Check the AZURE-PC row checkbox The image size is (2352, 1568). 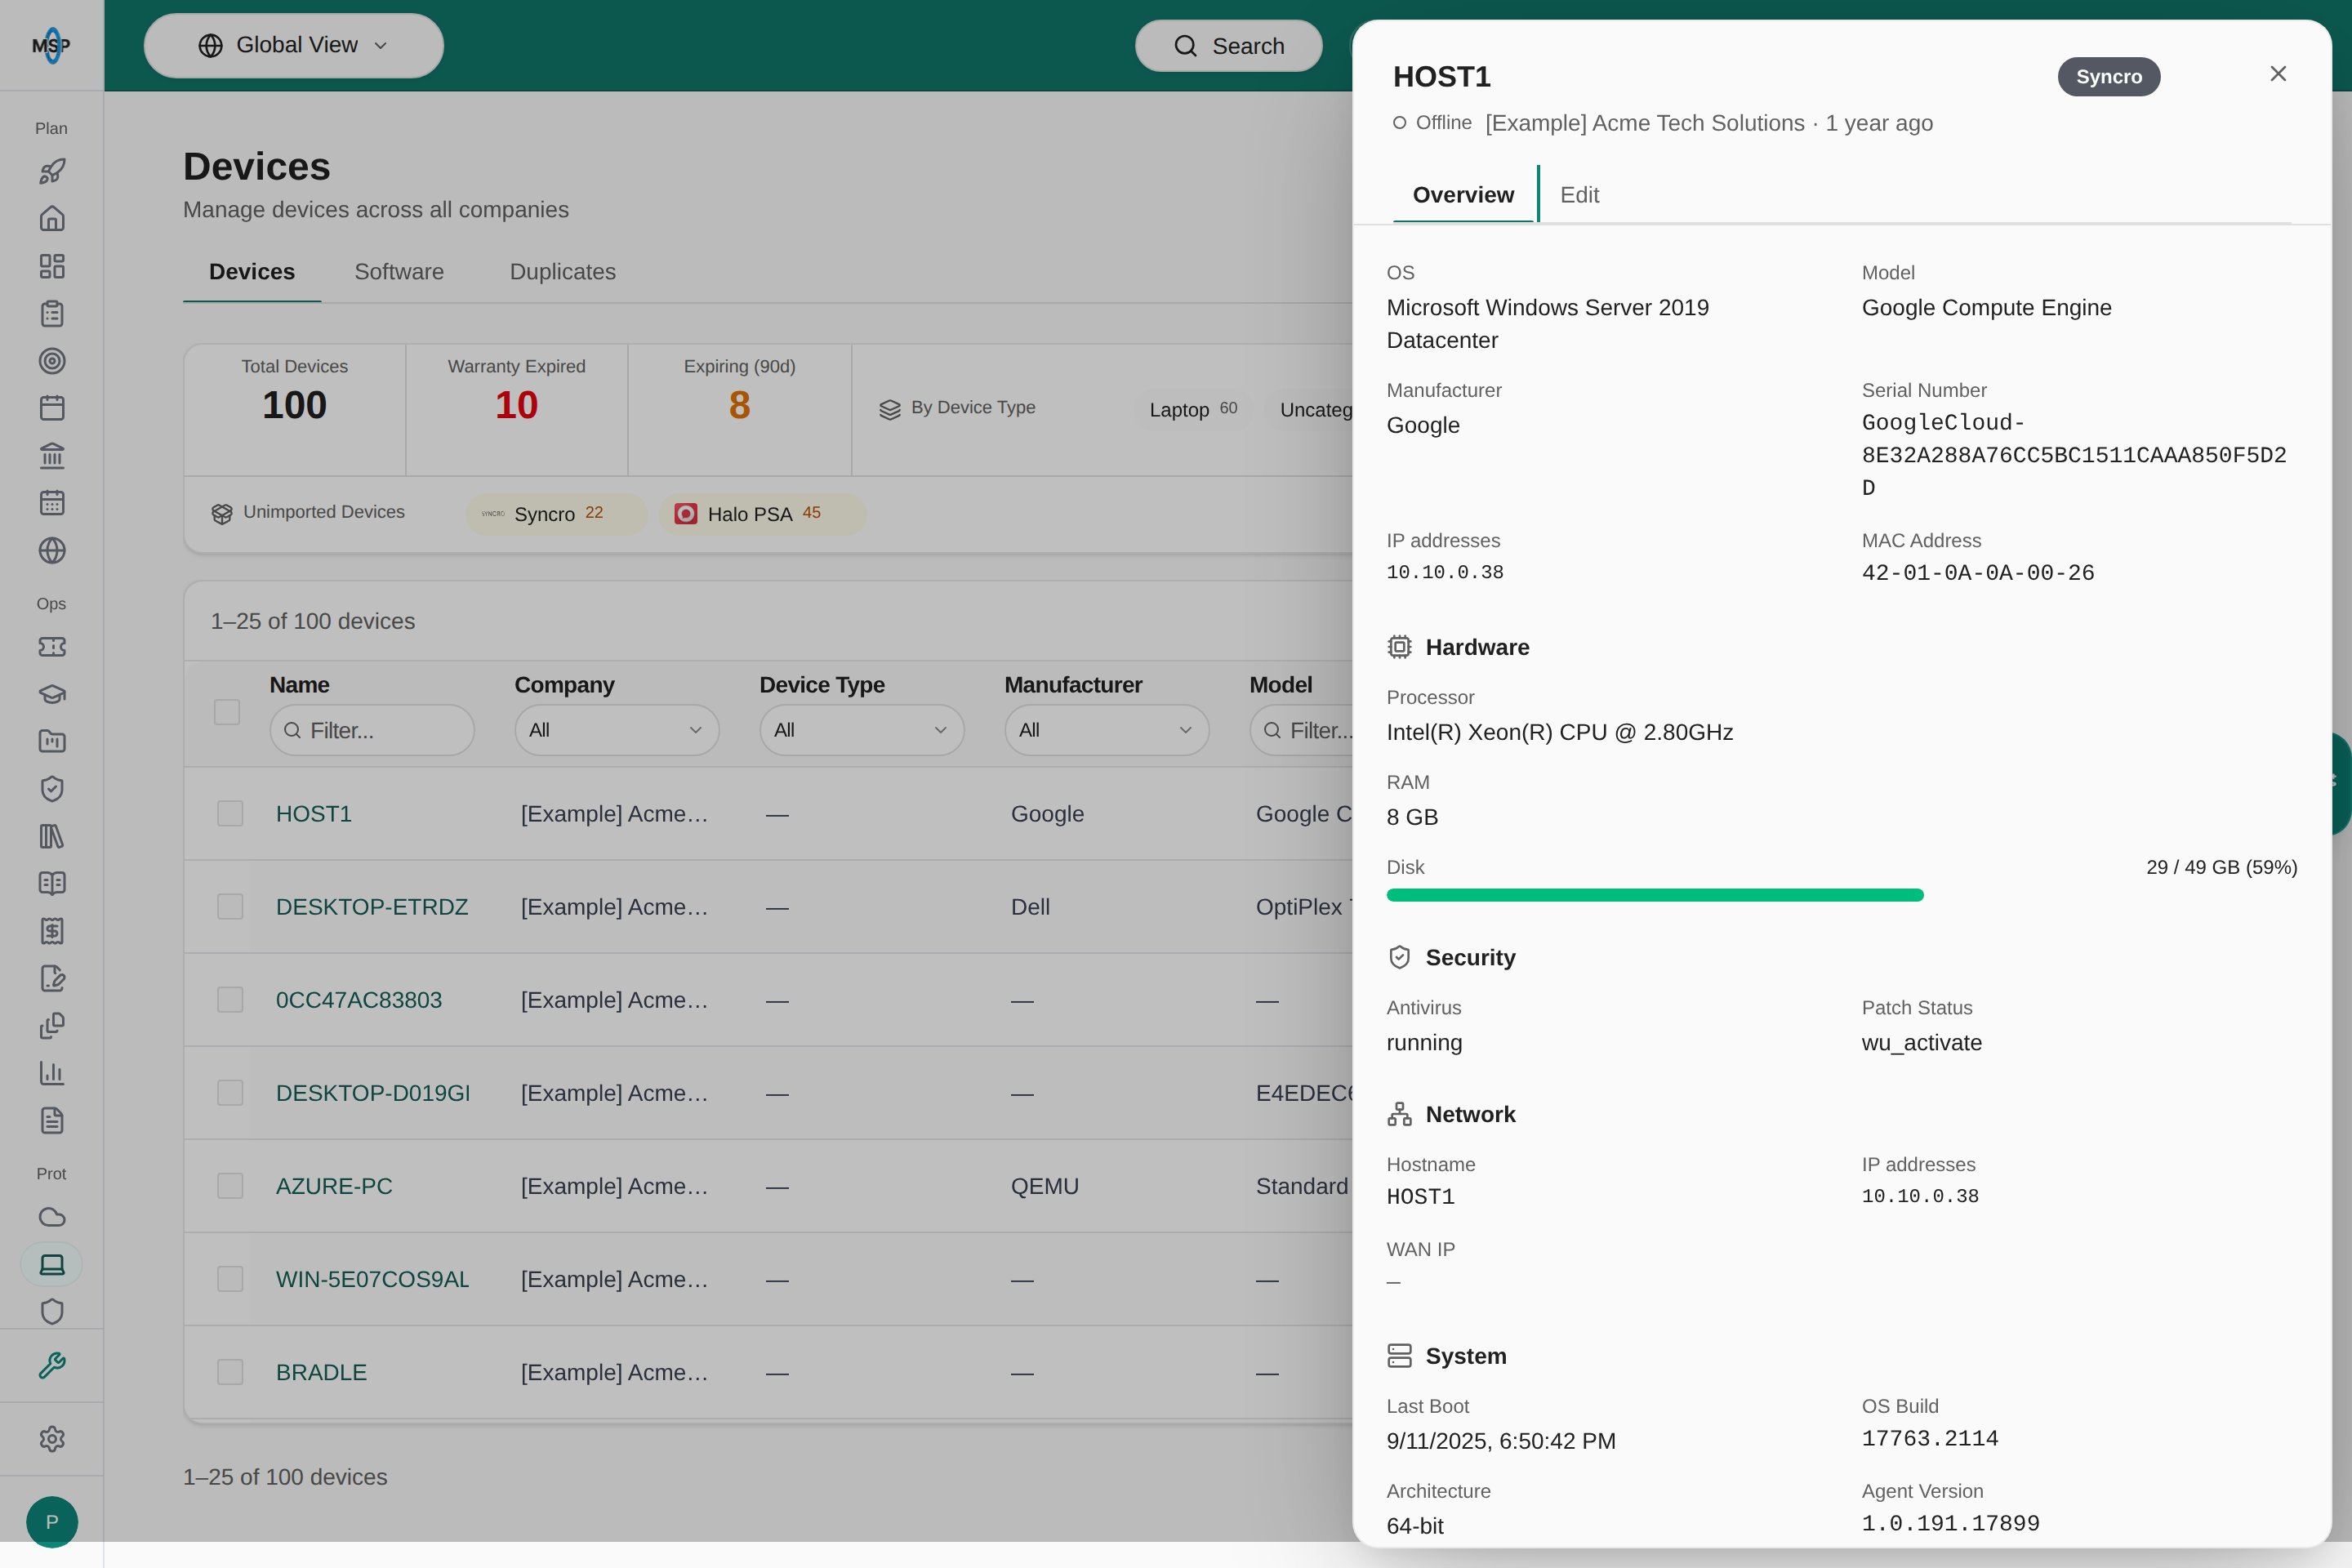click(x=230, y=1186)
